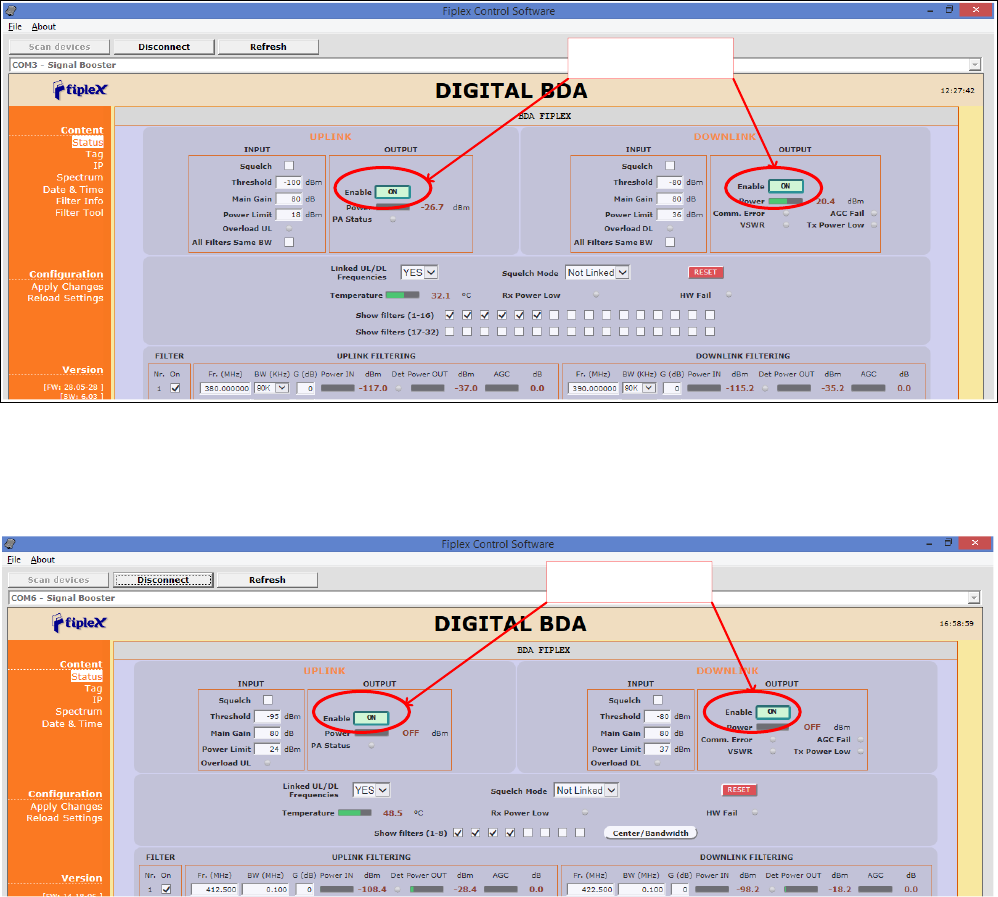Image resolution: width=998 pixels, height=897 pixels.
Task: Open the File menu in the upper window
Action: (x=15, y=27)
